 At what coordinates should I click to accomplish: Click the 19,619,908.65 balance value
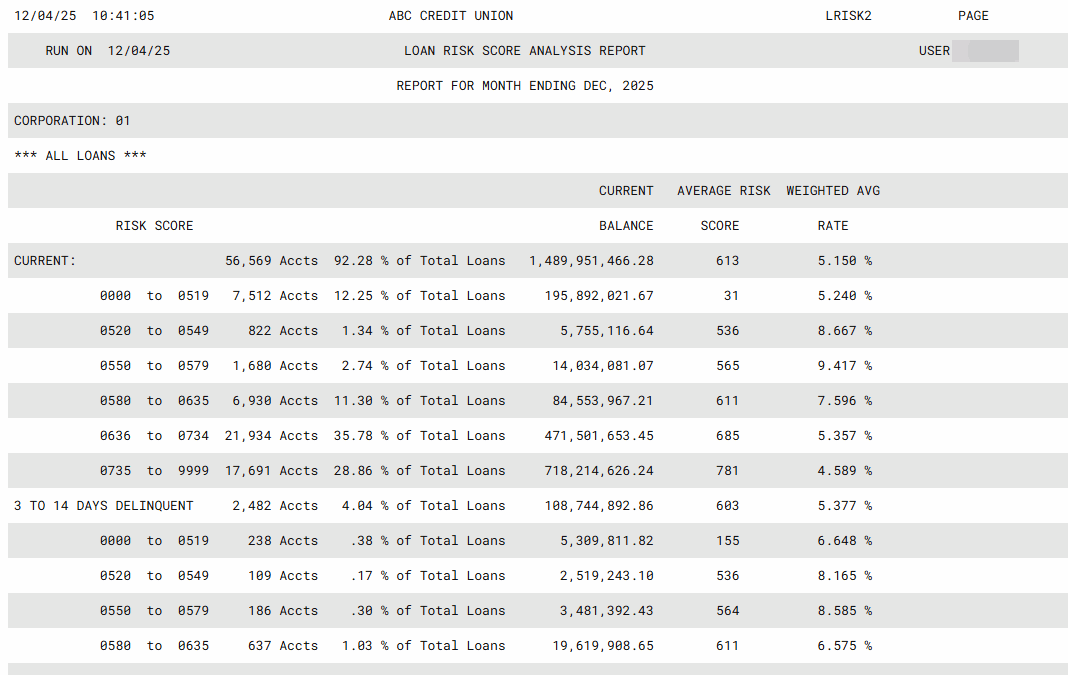603,646
